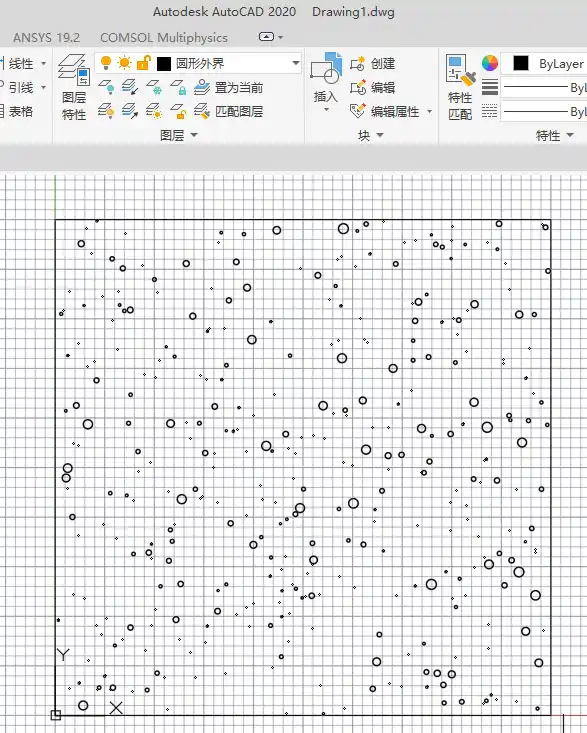587x733 pixels.
Task: Click the 匹配图层 (Match Layer) icon
Action: 202,111
